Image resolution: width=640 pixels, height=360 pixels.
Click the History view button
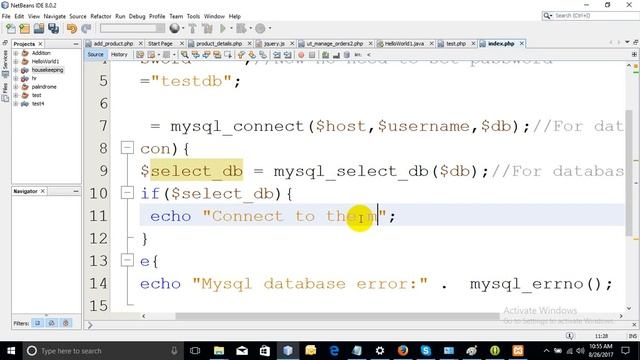(x=119, y=55)
